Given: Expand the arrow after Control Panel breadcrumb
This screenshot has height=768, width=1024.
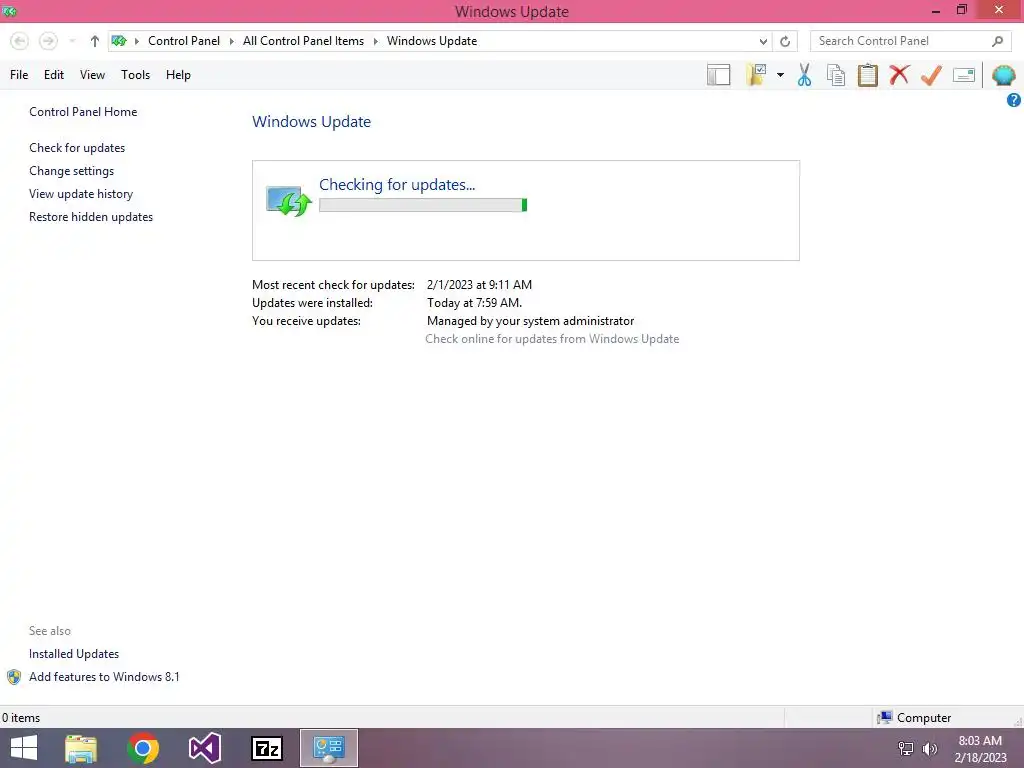Looking at the screenshot, I should click(231, 41).
